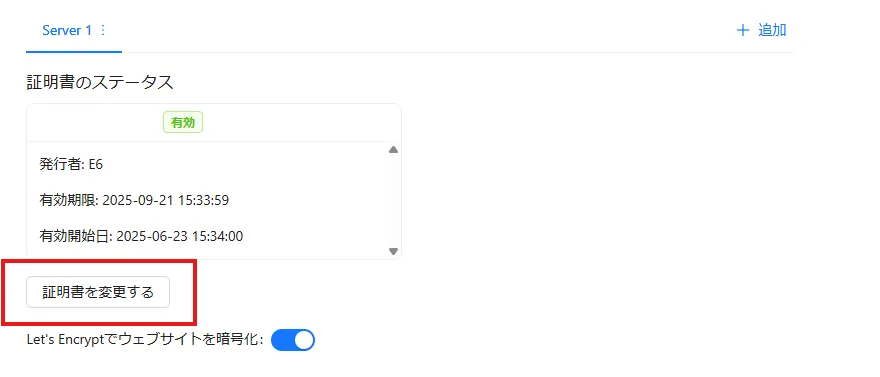The image size is (880, 377).
Task: Click the certificate card header around 有効 badge
Action: pos(214,123)
